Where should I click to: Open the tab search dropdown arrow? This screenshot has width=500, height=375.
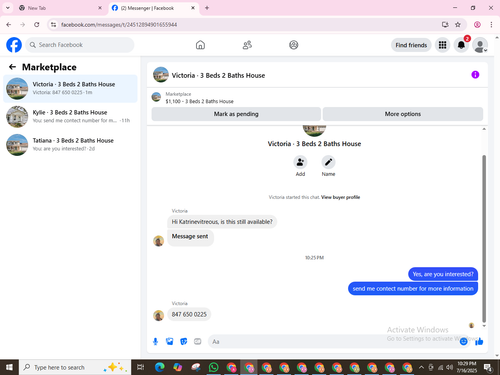click(x=8, y=8)
